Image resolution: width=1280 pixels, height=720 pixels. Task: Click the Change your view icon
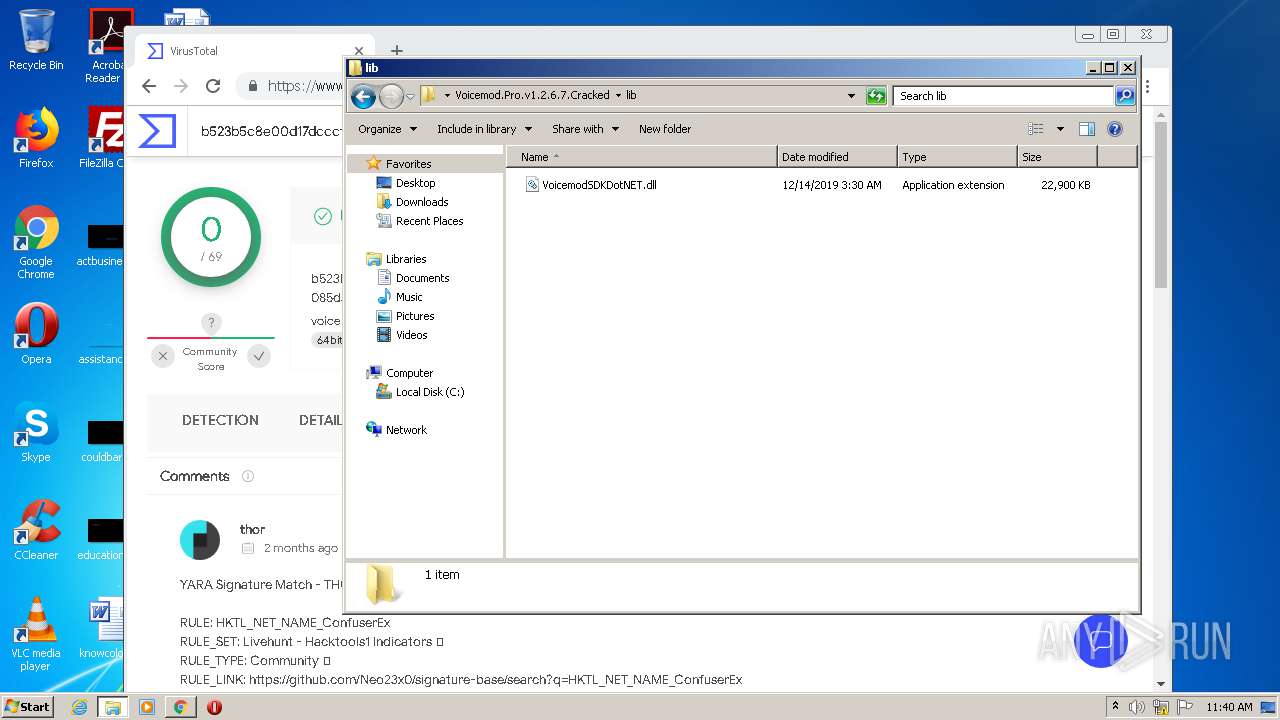(1036, 129)
